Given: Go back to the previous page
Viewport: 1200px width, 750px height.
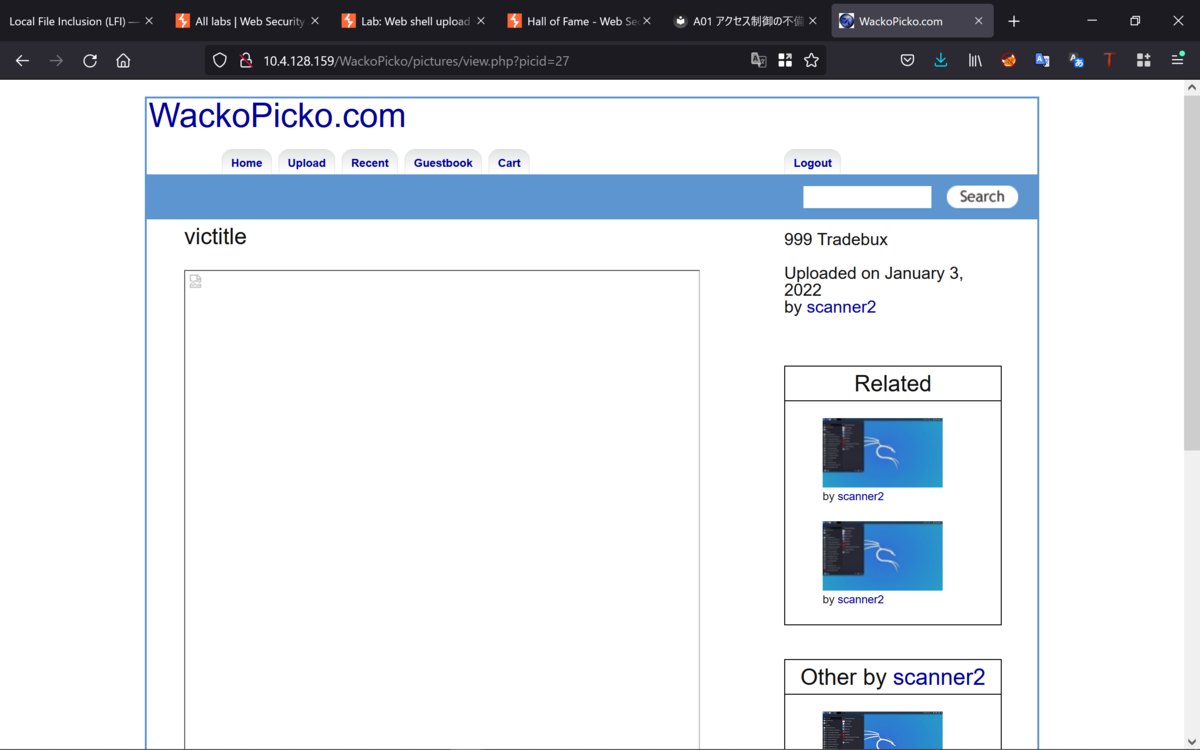Looking at the screenshot, I should pos(22,60).
